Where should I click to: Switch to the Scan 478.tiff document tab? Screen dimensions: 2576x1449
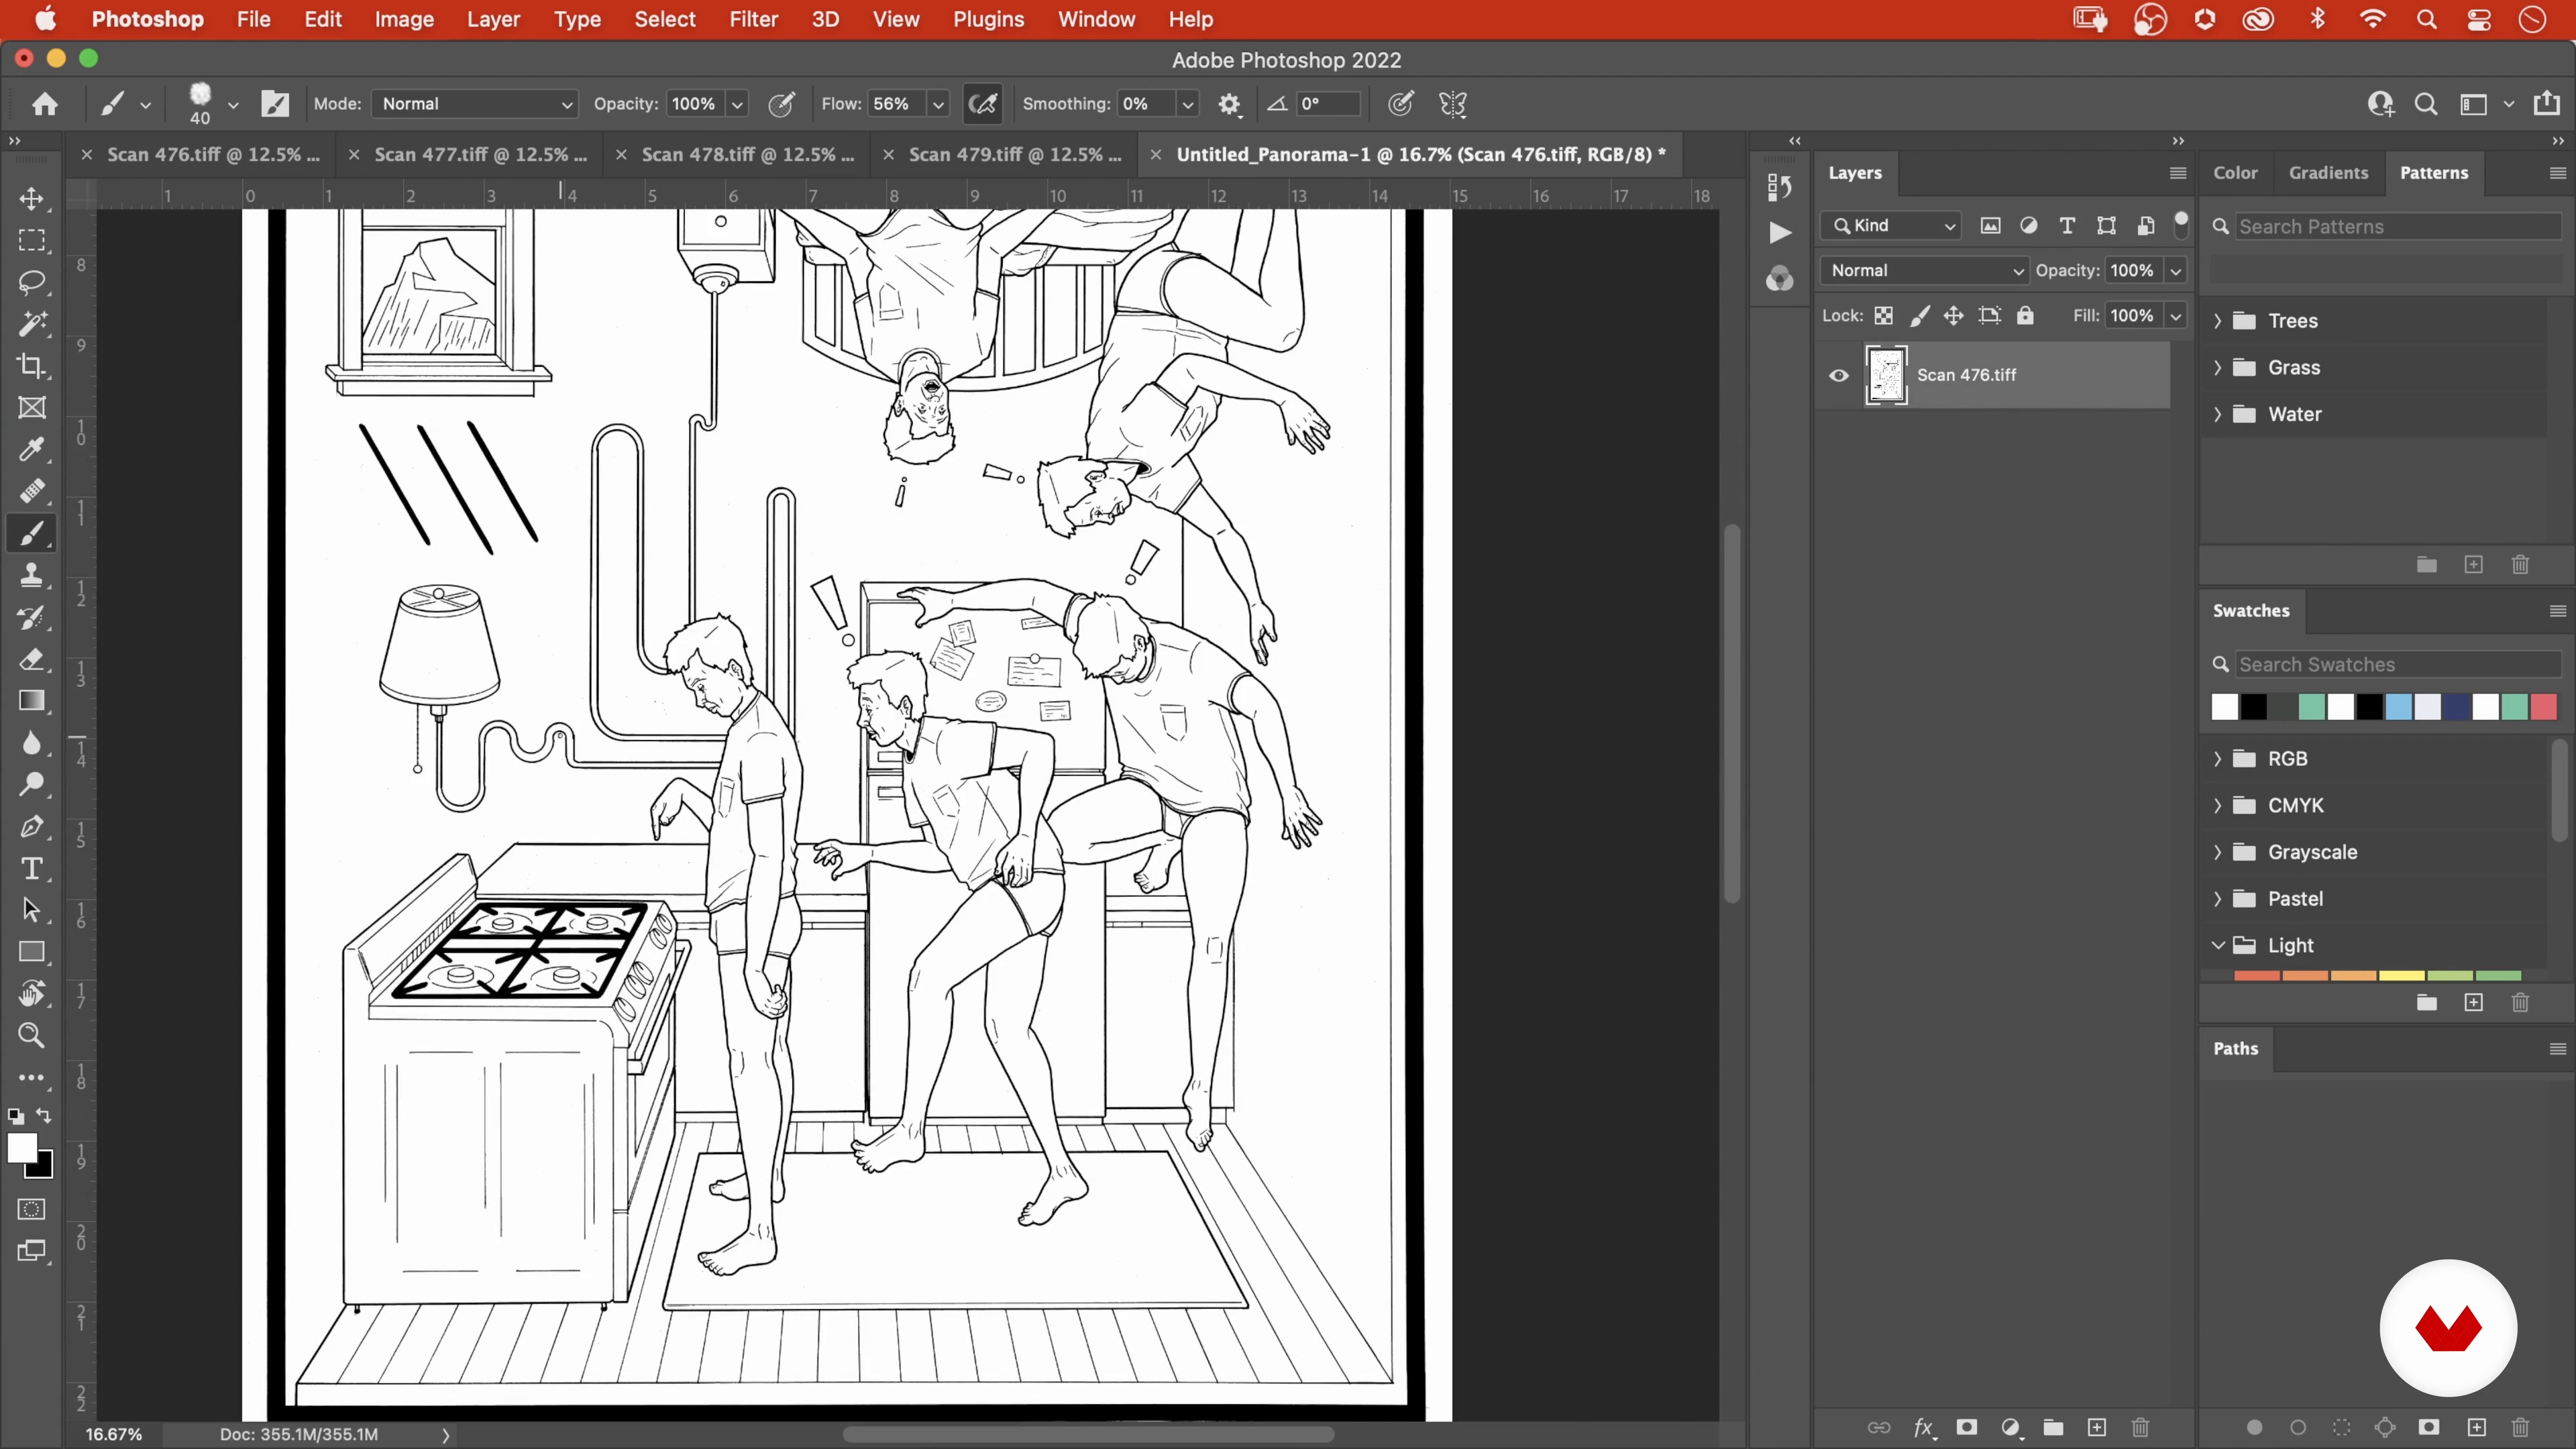(747, 155)
